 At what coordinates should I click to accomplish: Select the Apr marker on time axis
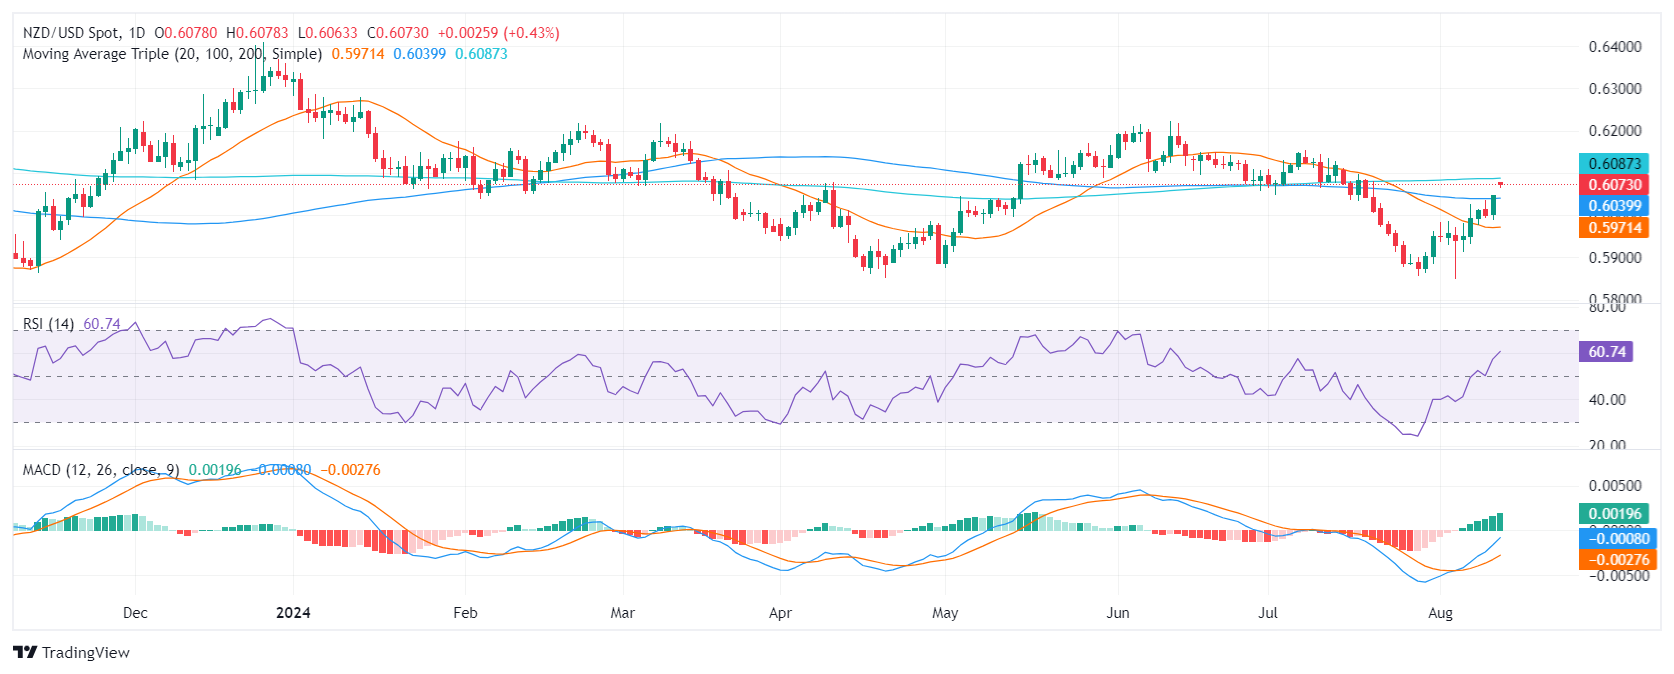pyautogui.click(x=780, y=613)
